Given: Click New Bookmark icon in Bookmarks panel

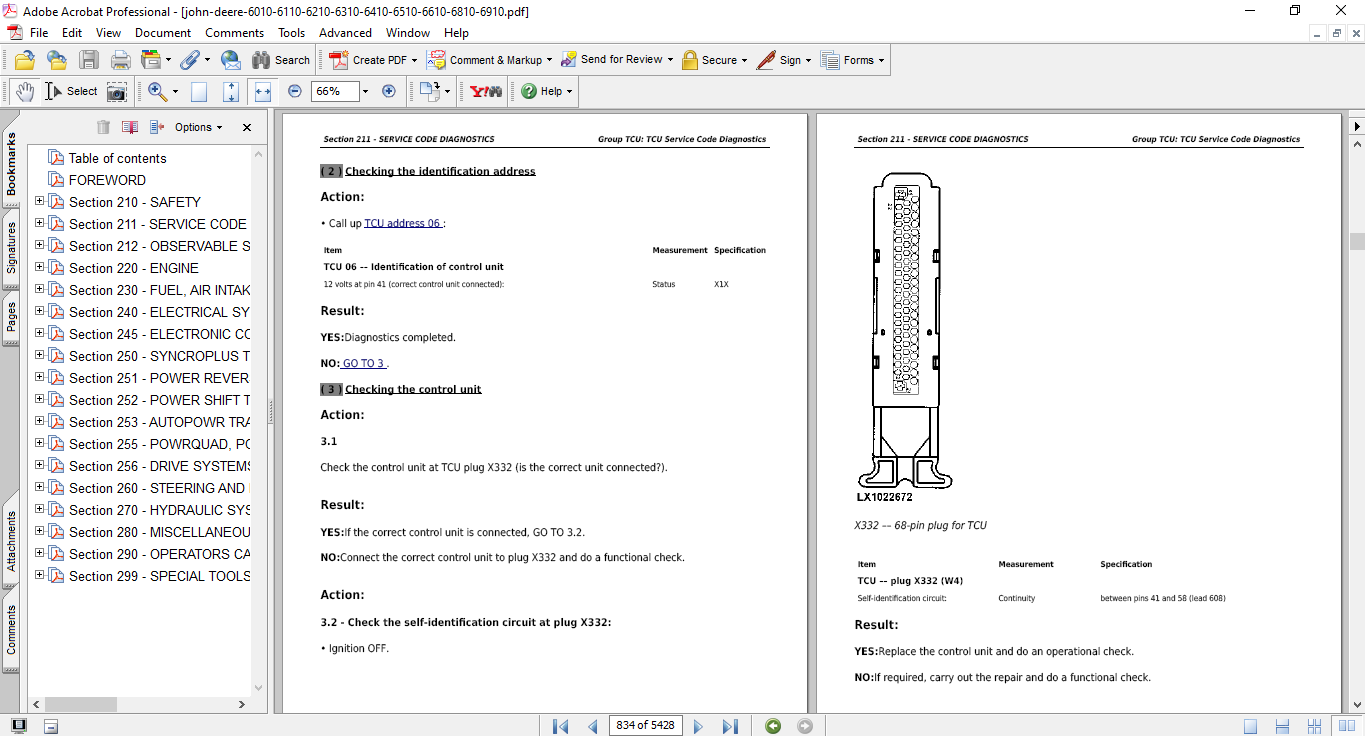Looking at the screenshot, I should tap(130, 127).
